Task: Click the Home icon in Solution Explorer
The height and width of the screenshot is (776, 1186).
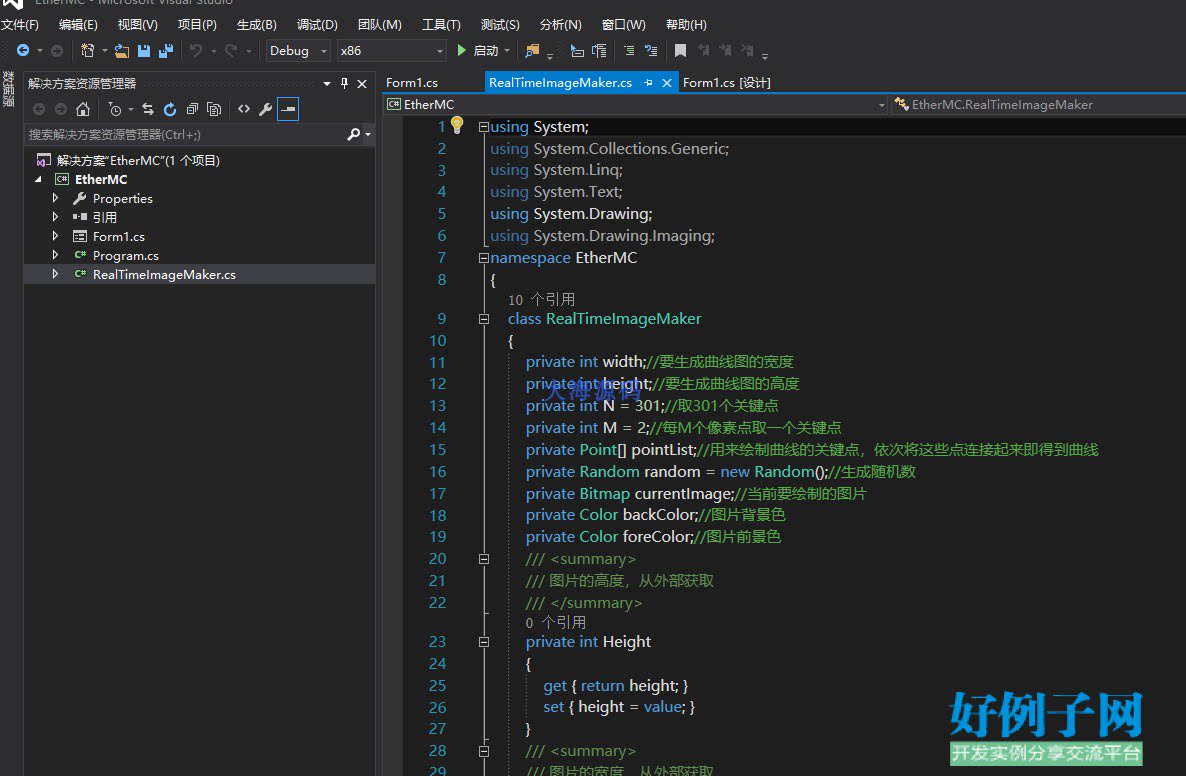Action: 84,109
